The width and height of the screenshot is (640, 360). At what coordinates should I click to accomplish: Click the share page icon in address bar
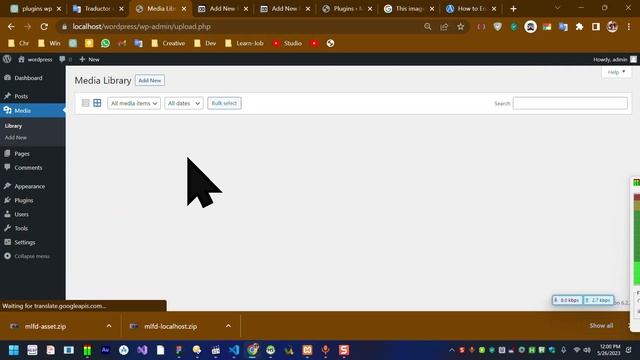coord(444,27)
